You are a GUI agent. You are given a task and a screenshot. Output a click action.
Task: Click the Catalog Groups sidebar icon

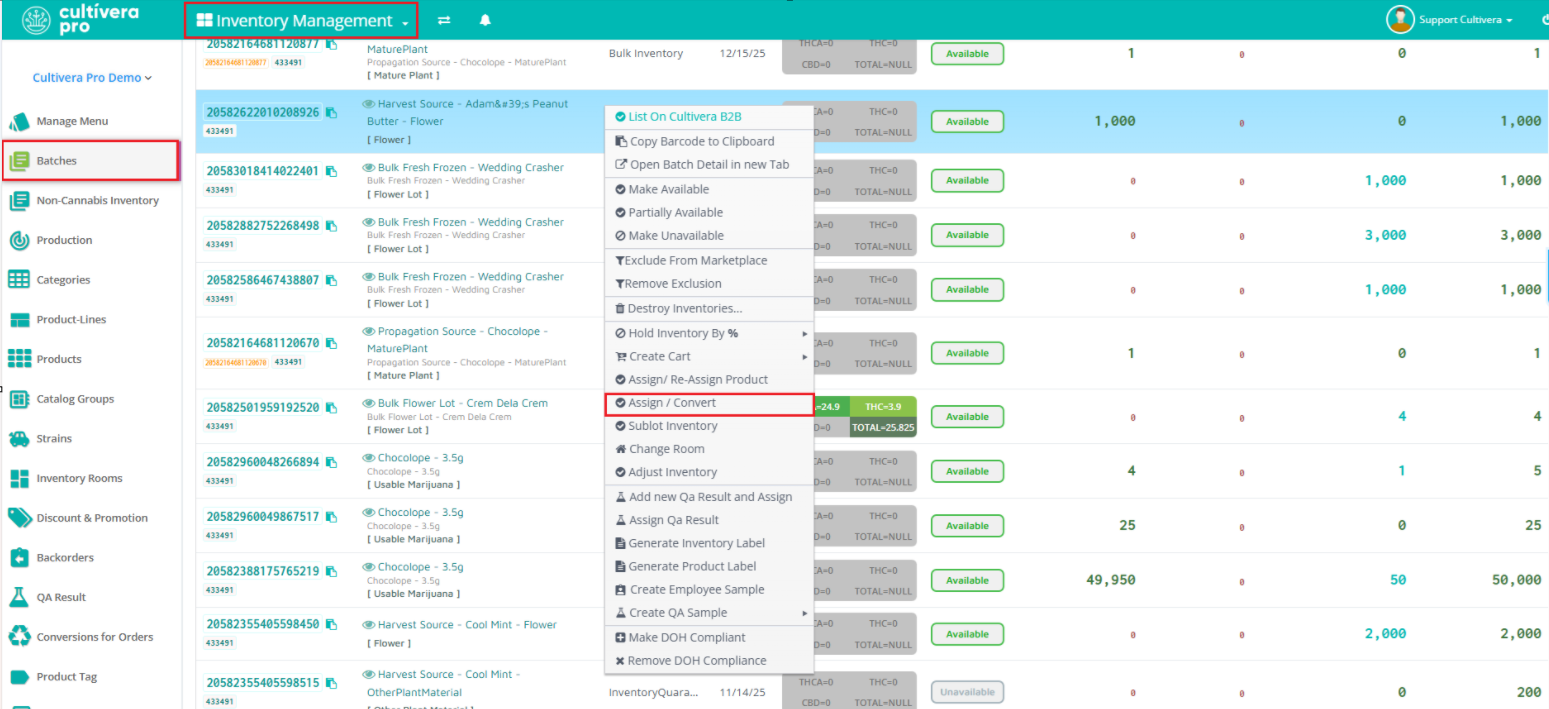pos(19,399)
